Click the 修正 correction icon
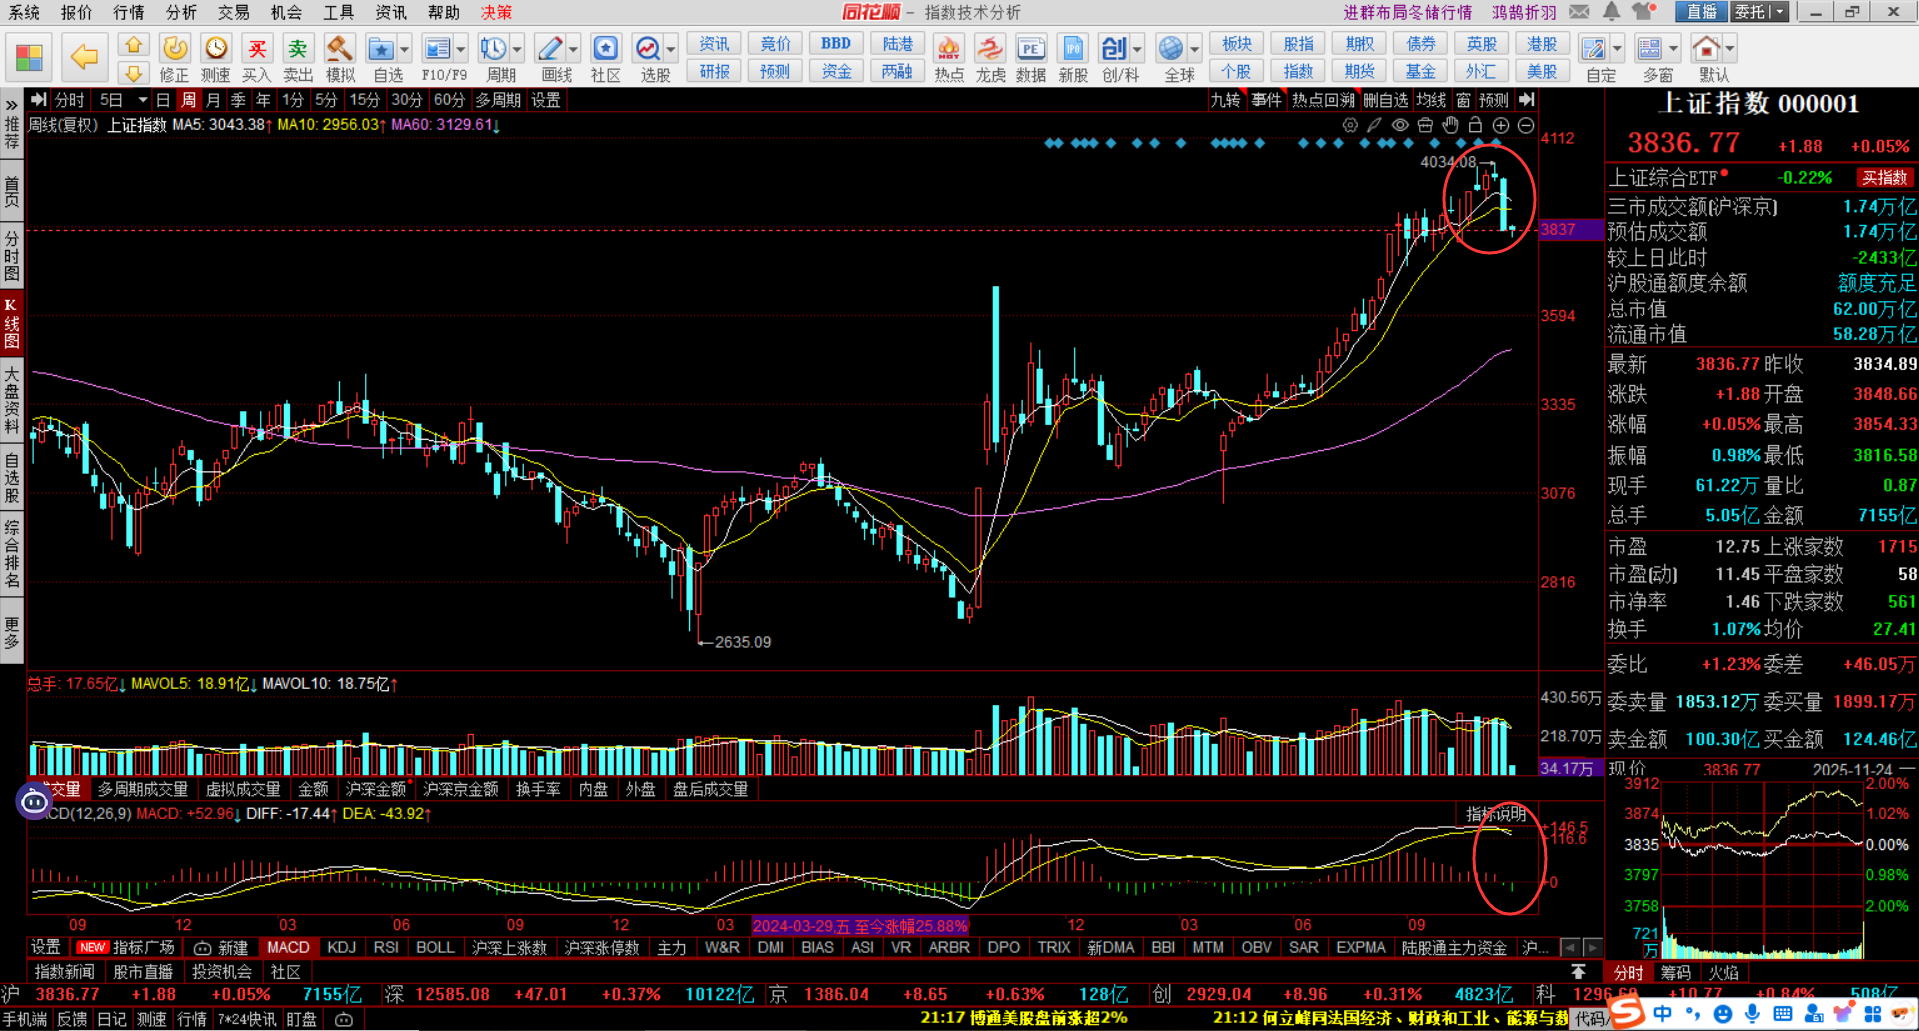Viewport: 1919px width, 1031px height. click(x=174, y=58)
